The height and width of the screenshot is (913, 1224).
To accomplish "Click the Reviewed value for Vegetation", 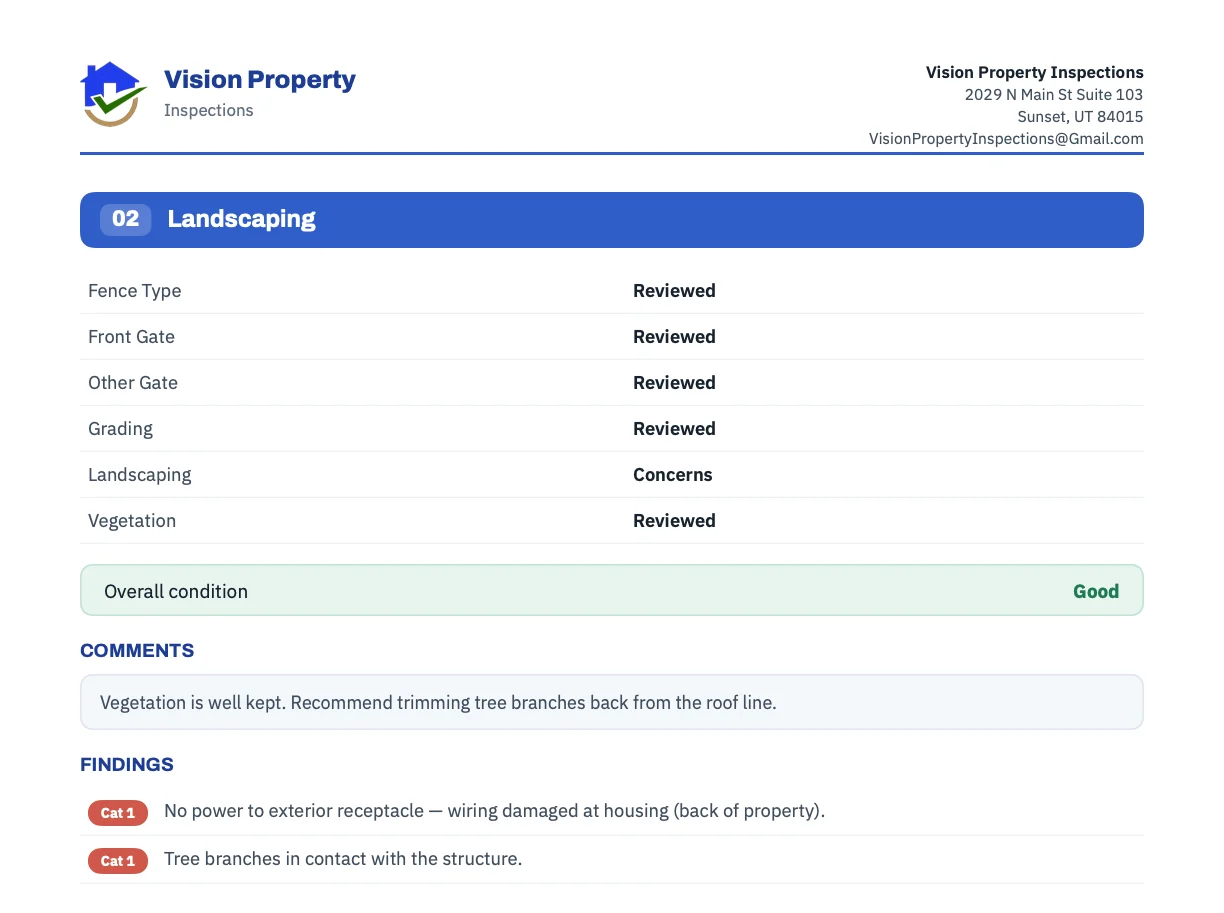I will pos(674,521).
